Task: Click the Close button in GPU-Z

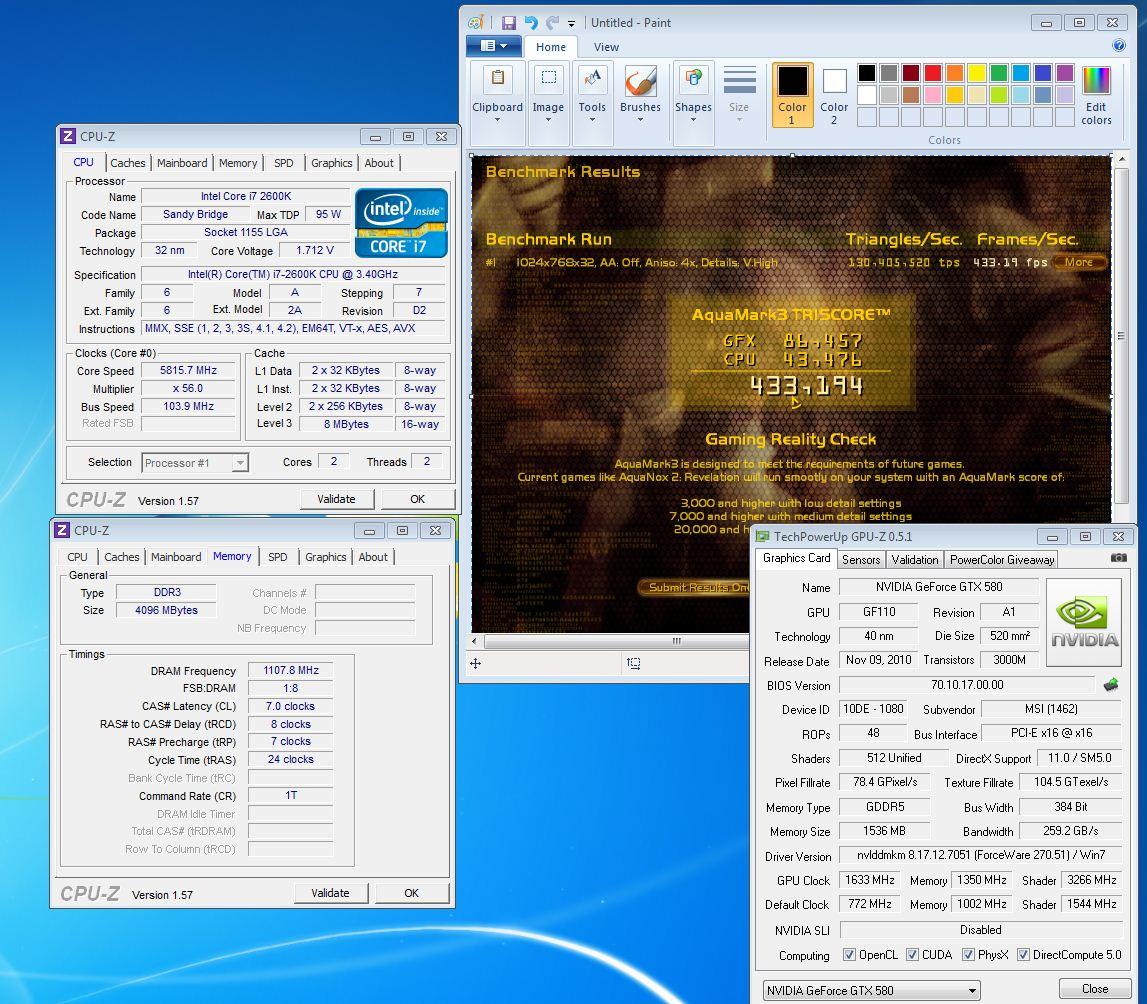Action: coord(1095,989)
